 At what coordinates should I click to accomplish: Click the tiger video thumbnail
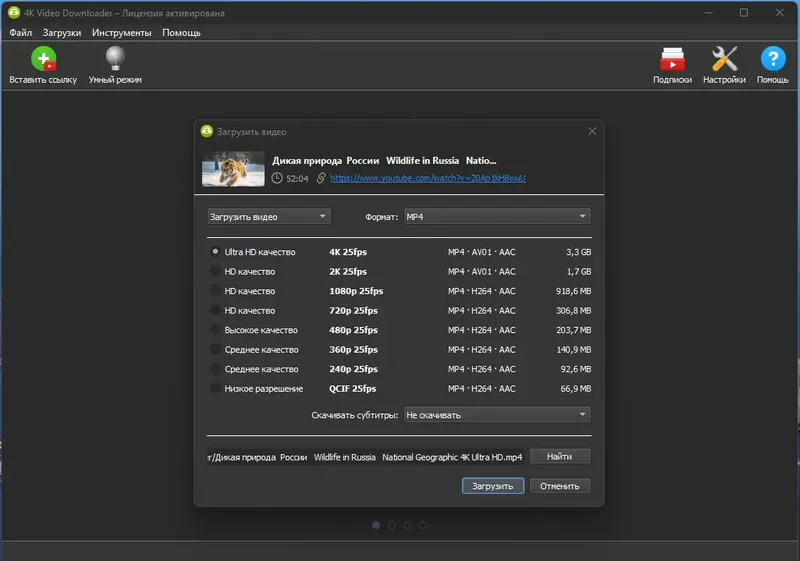[233, 169]
